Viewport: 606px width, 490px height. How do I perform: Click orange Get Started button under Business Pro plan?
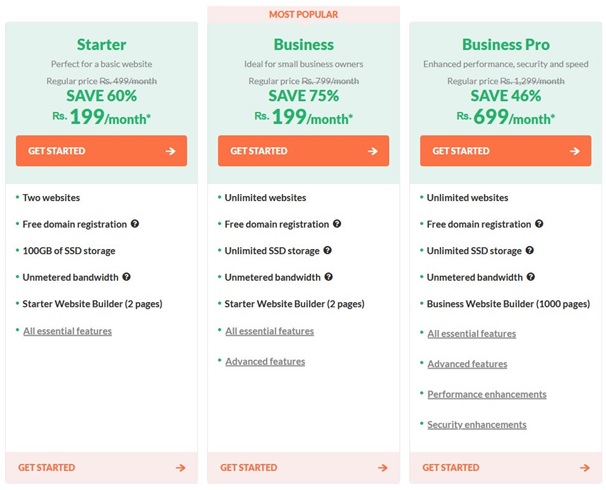click(x=506, y=151)
